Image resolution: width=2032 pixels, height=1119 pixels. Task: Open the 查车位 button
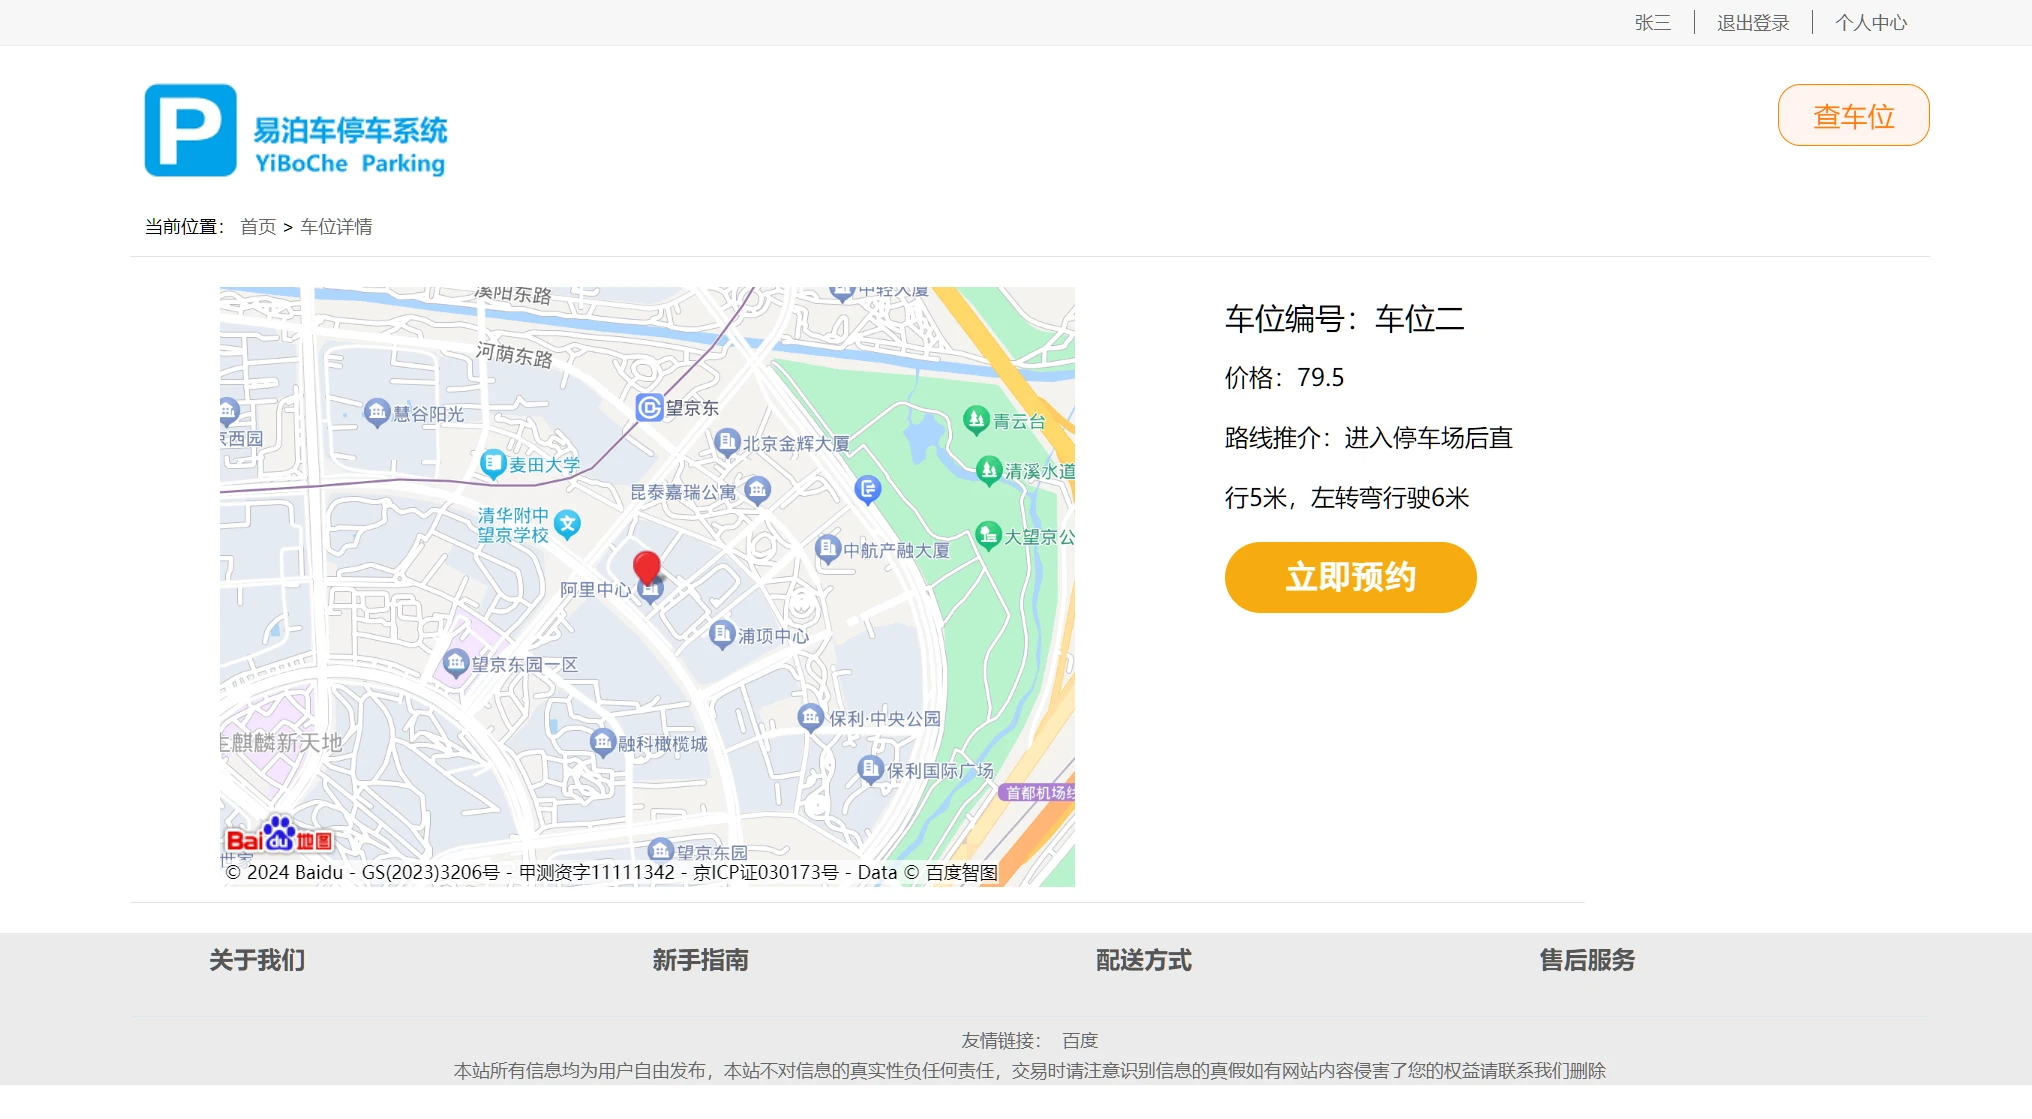1853,115
